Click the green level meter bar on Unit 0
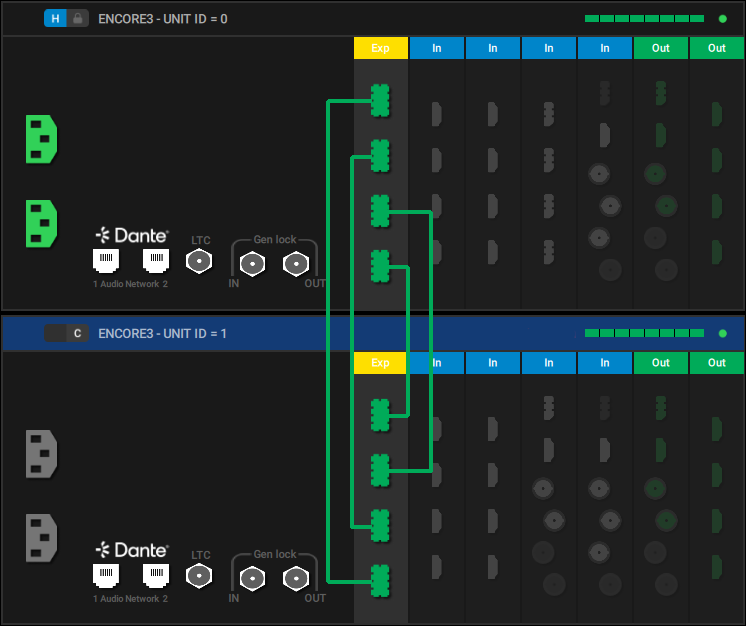Viewport: 746px width, 626px height. tap(644, 19)
